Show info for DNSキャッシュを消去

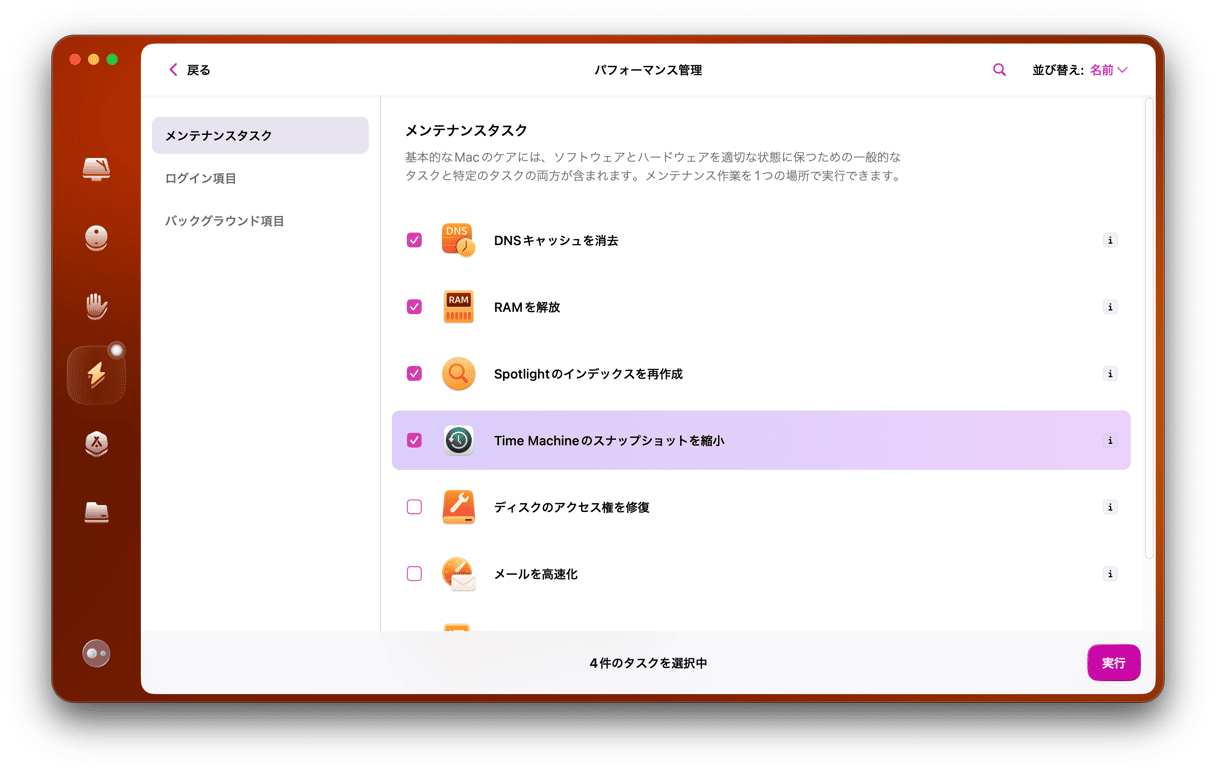(x=1110, y=240)
